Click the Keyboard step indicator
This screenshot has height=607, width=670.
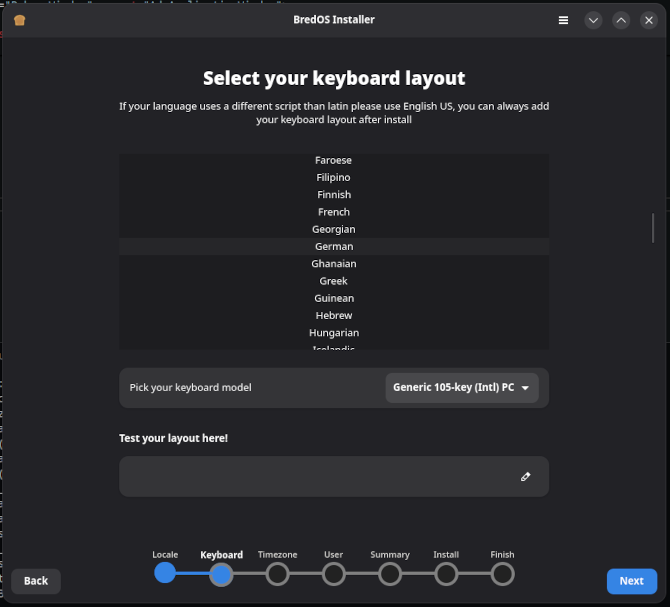coord(221,573)
